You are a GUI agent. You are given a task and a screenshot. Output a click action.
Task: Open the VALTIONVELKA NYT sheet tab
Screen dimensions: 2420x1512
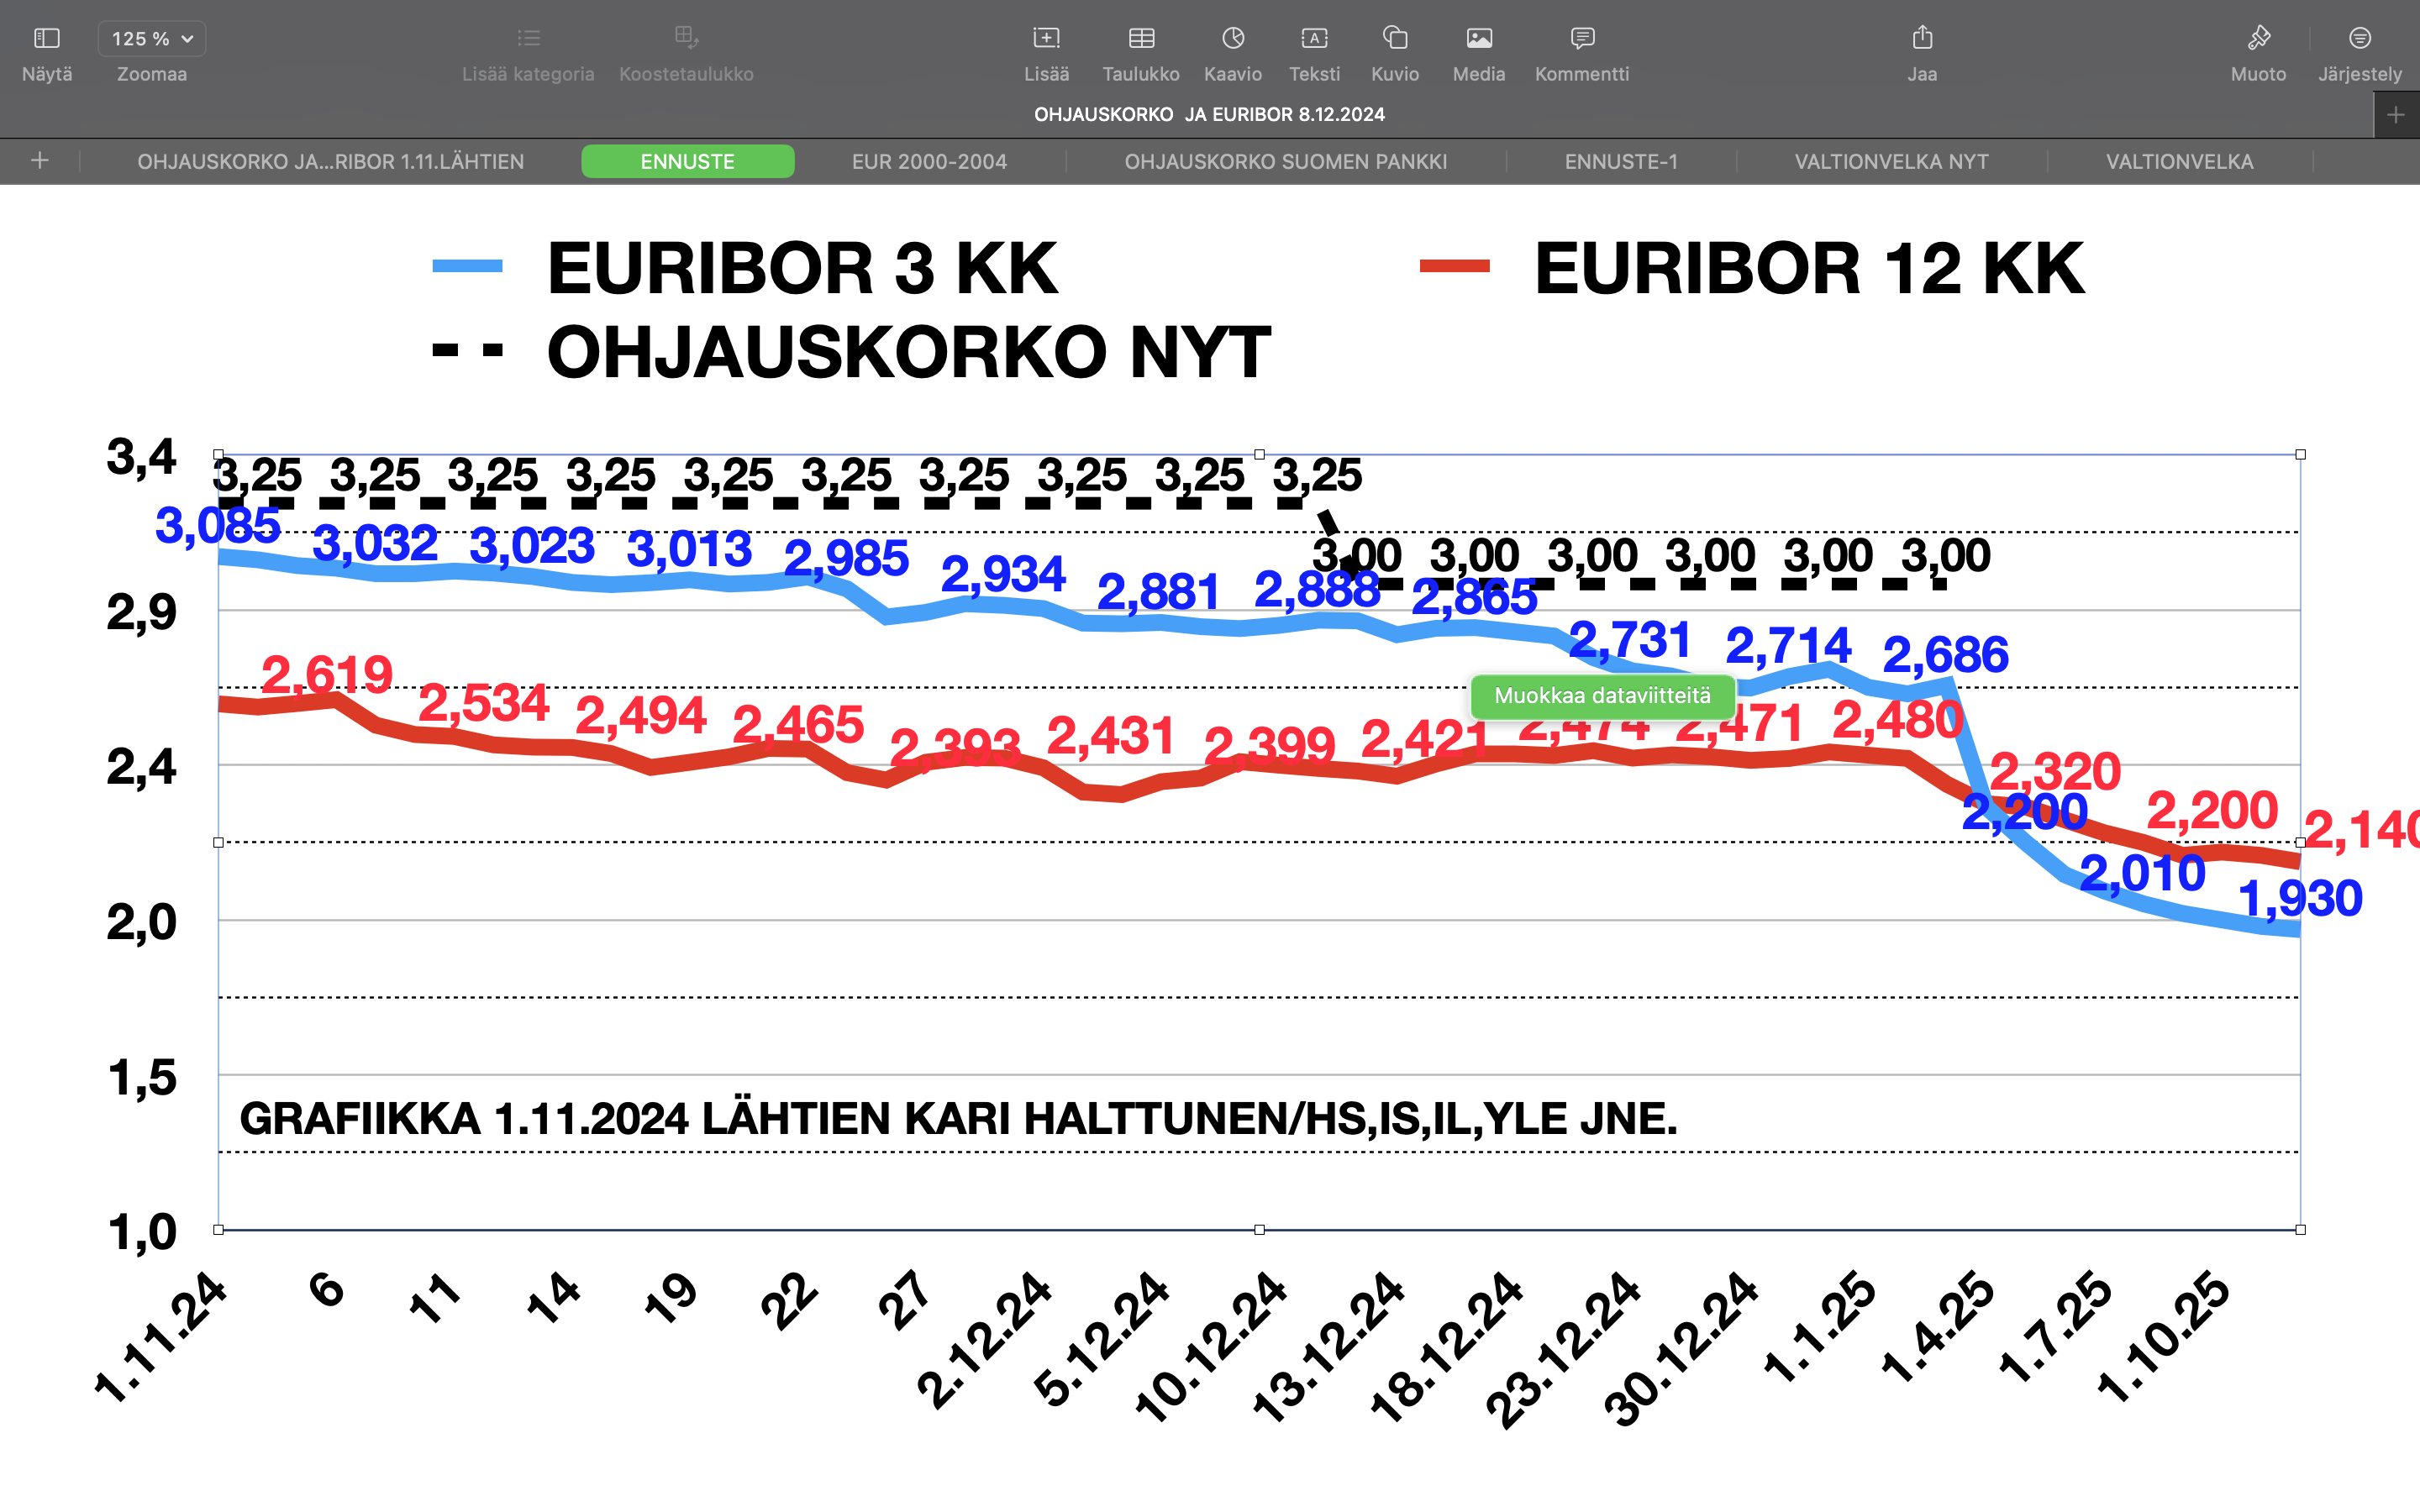click(1891, 162)
